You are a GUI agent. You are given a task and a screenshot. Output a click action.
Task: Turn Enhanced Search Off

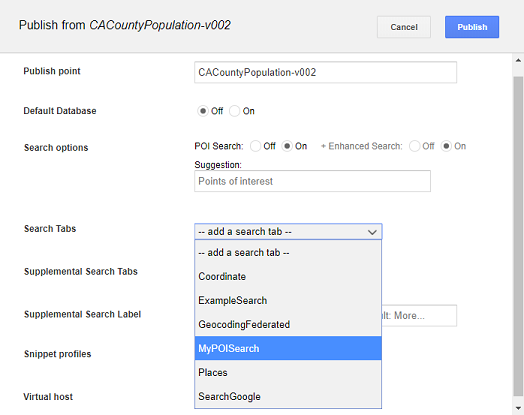click(x=414, y=146)
